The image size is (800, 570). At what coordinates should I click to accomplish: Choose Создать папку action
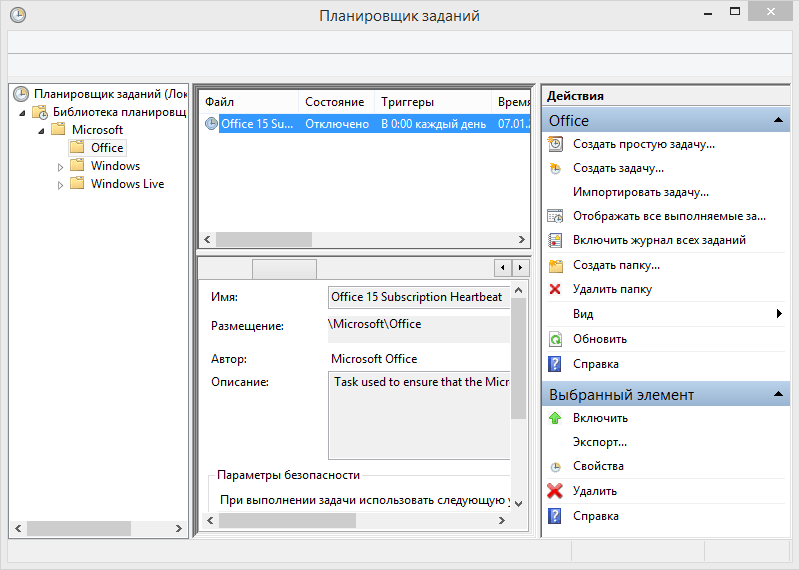coord(616,265)
